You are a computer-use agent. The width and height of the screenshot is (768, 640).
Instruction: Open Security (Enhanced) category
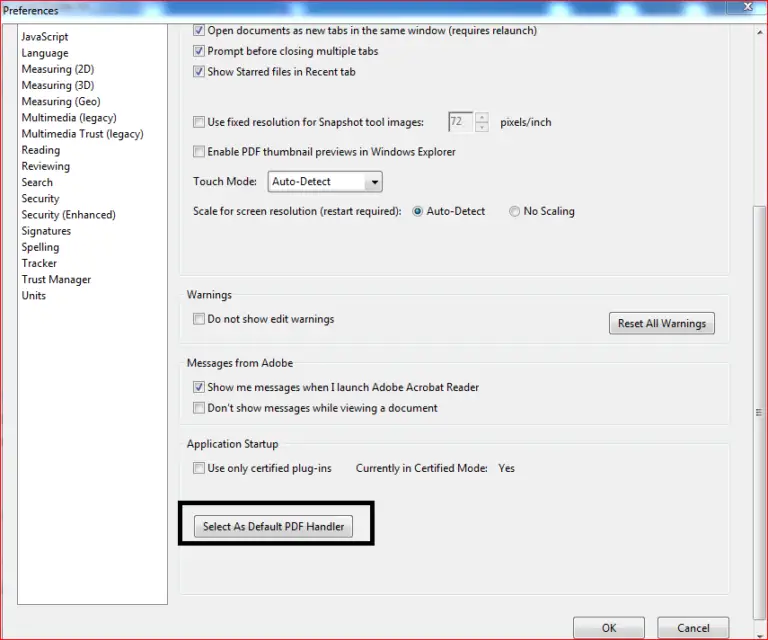click(x=69, y=214)
